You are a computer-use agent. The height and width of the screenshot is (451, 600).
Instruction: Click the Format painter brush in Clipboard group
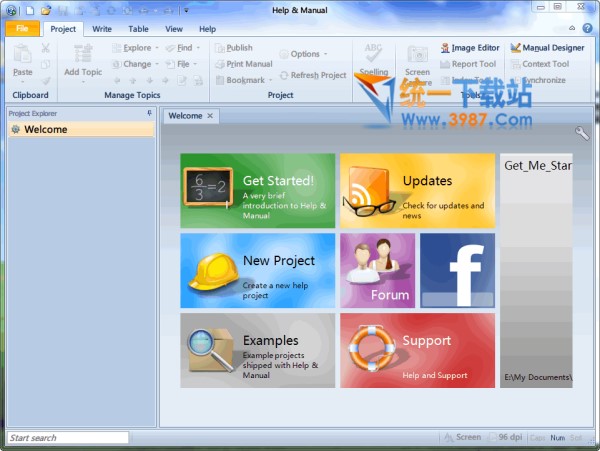(x=46, y=80)
